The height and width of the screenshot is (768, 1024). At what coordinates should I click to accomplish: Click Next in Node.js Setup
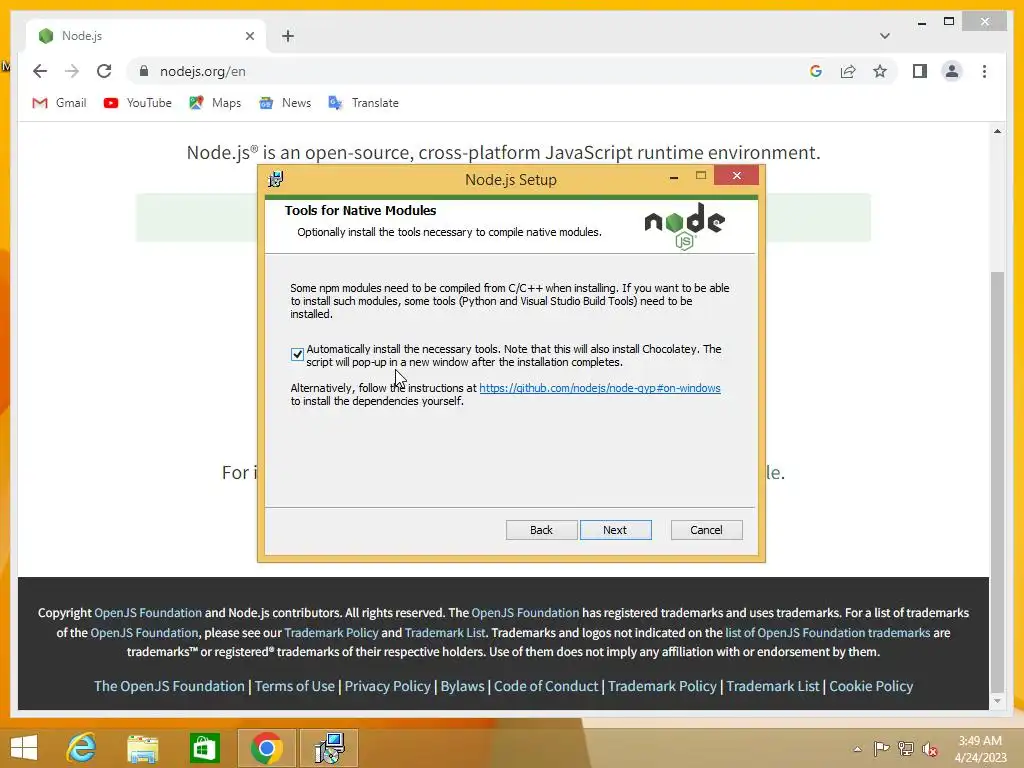click(615, 530)
